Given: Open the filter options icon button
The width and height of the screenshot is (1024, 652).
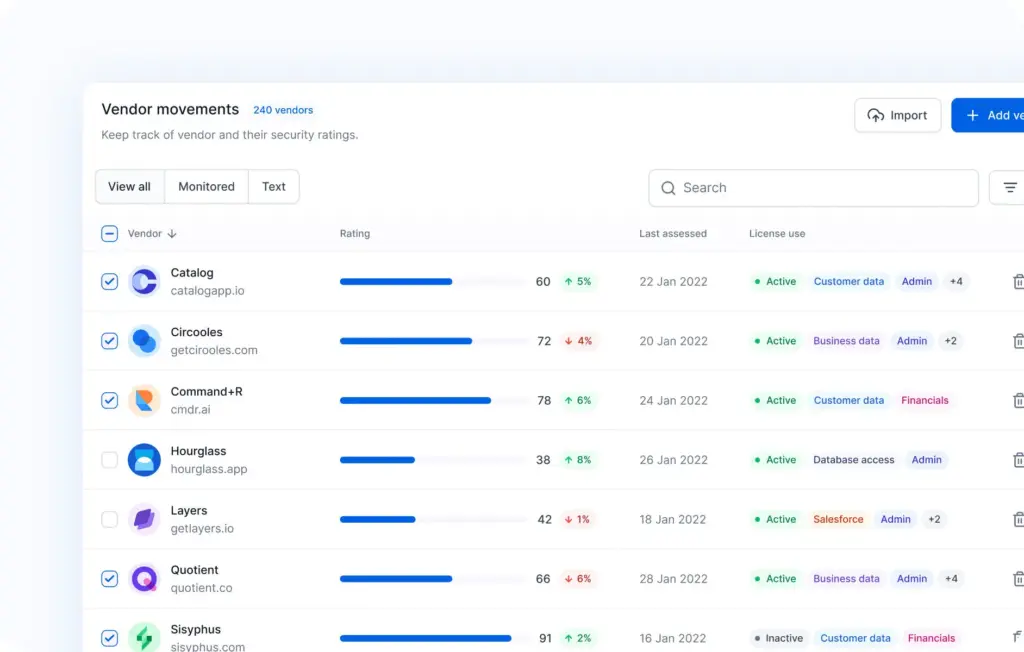Looking at the screenshot, I should click(1009, 188).
